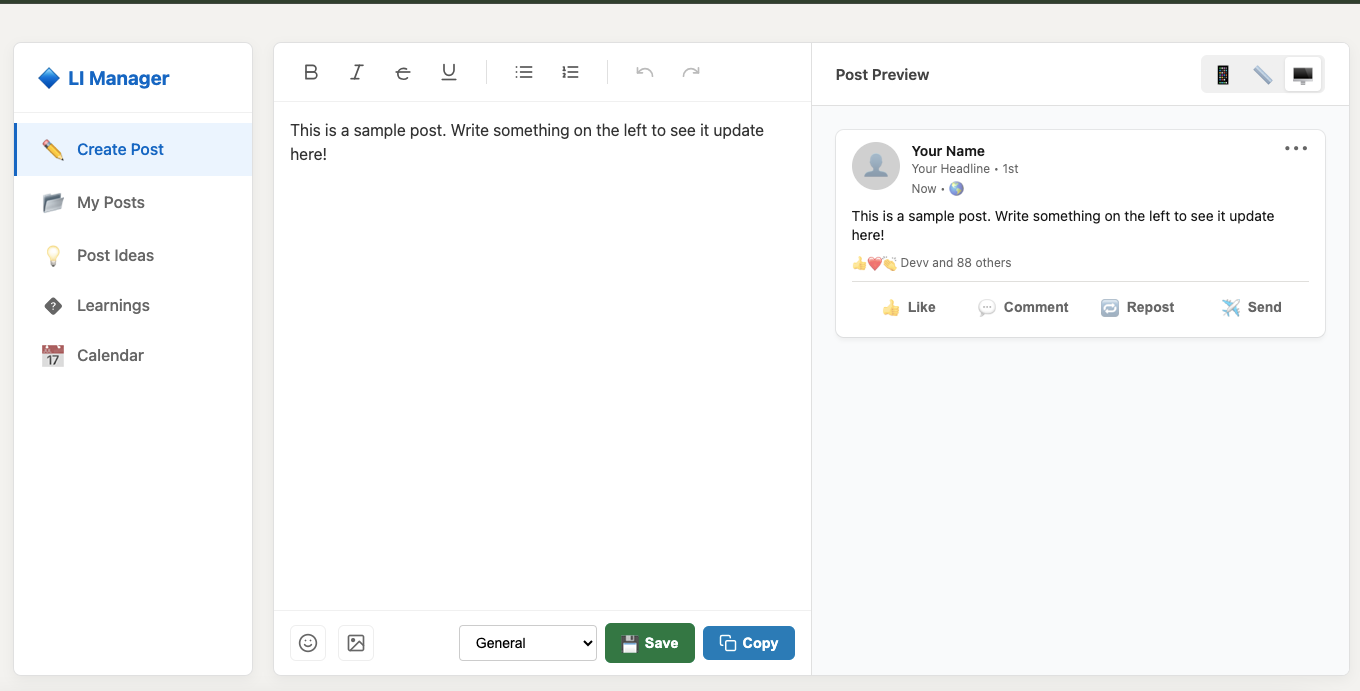1360x691 pixels.
Task: Open the Post Ideas section
Action: (115, 256)
